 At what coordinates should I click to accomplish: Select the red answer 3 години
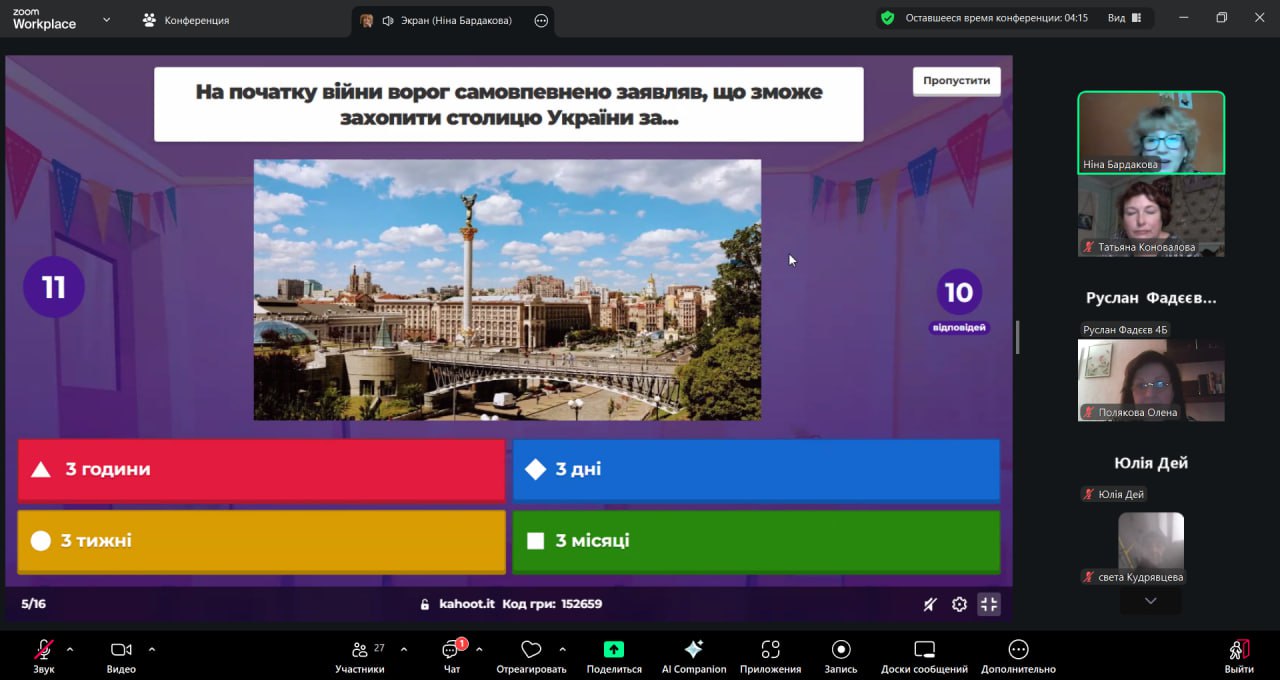(x=261, y=469)
